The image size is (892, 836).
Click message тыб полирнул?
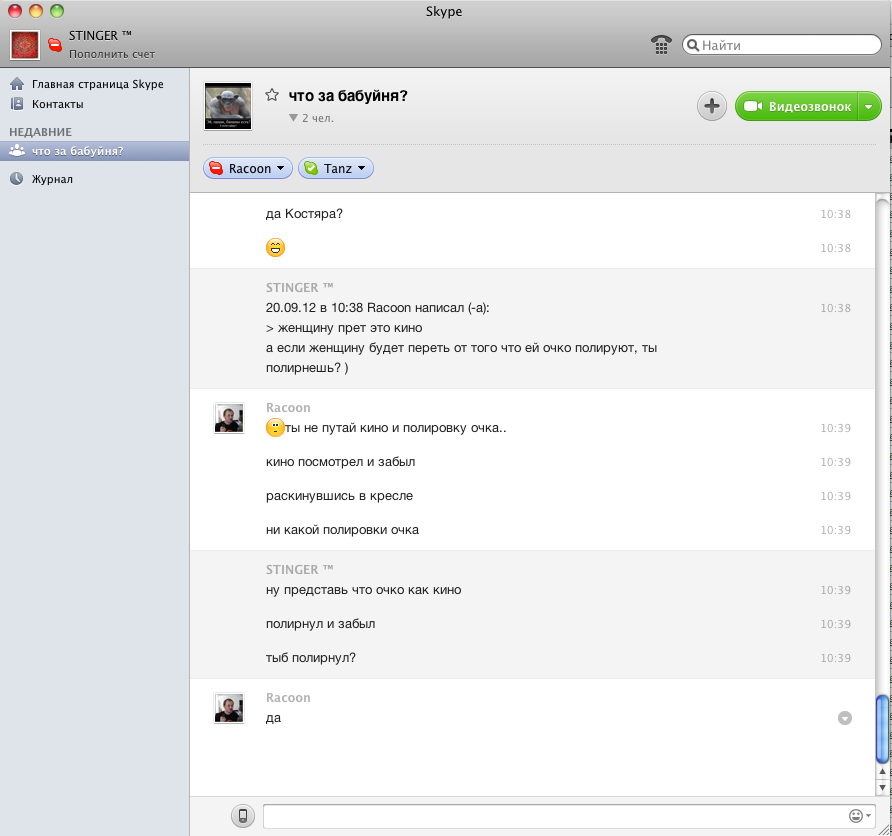click(x=311, y=658)
